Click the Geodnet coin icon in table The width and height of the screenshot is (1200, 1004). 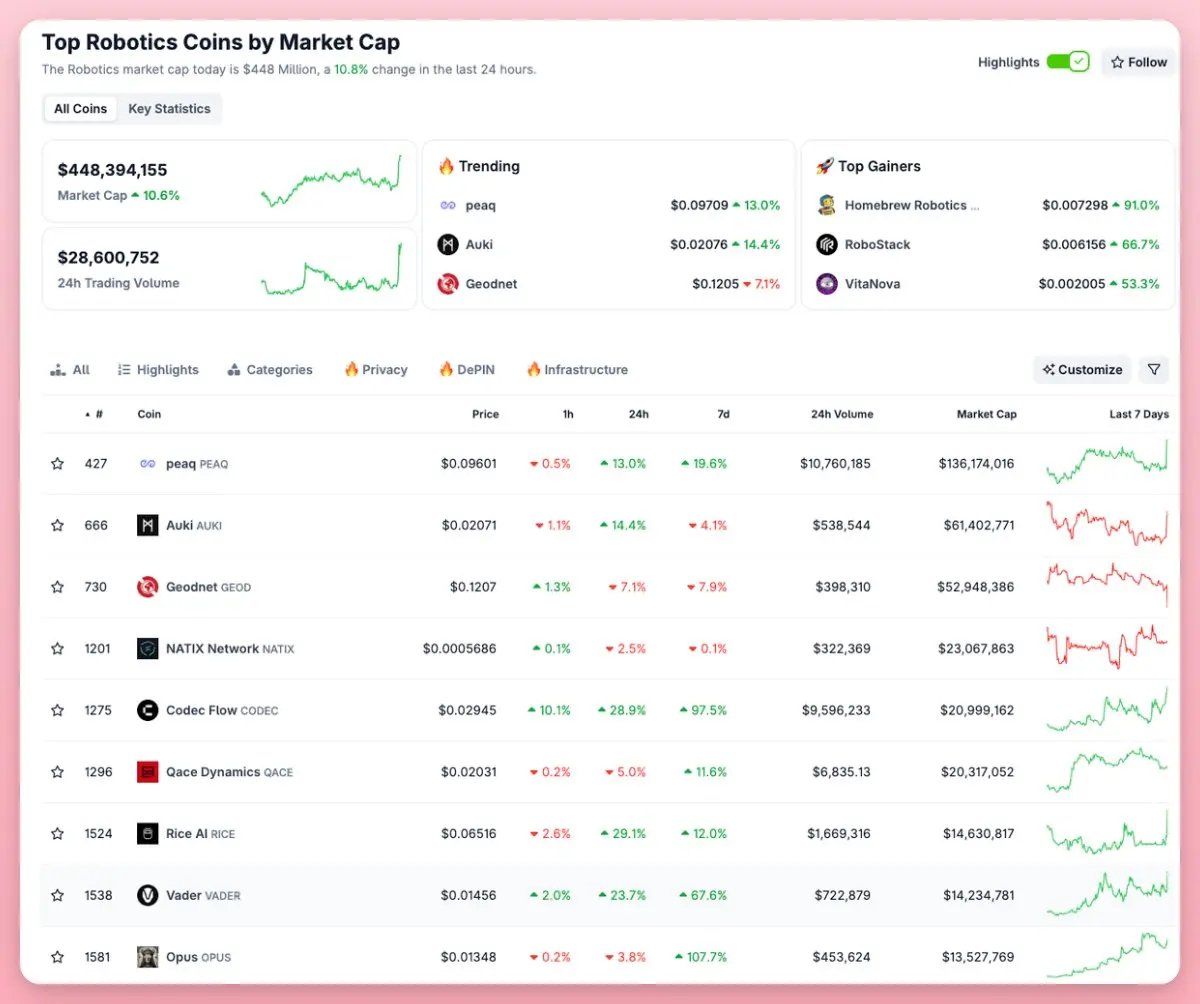147,587
